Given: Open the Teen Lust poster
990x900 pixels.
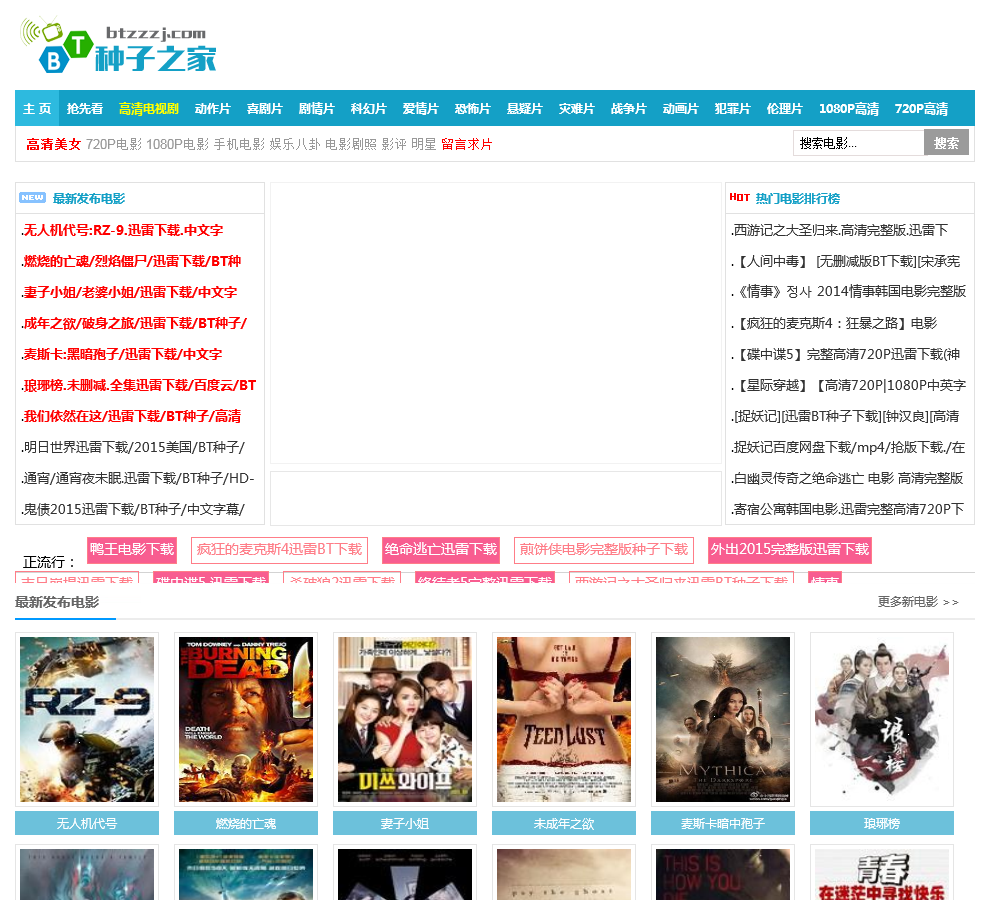Looking at the screenshot, I should tap(564, 719).
